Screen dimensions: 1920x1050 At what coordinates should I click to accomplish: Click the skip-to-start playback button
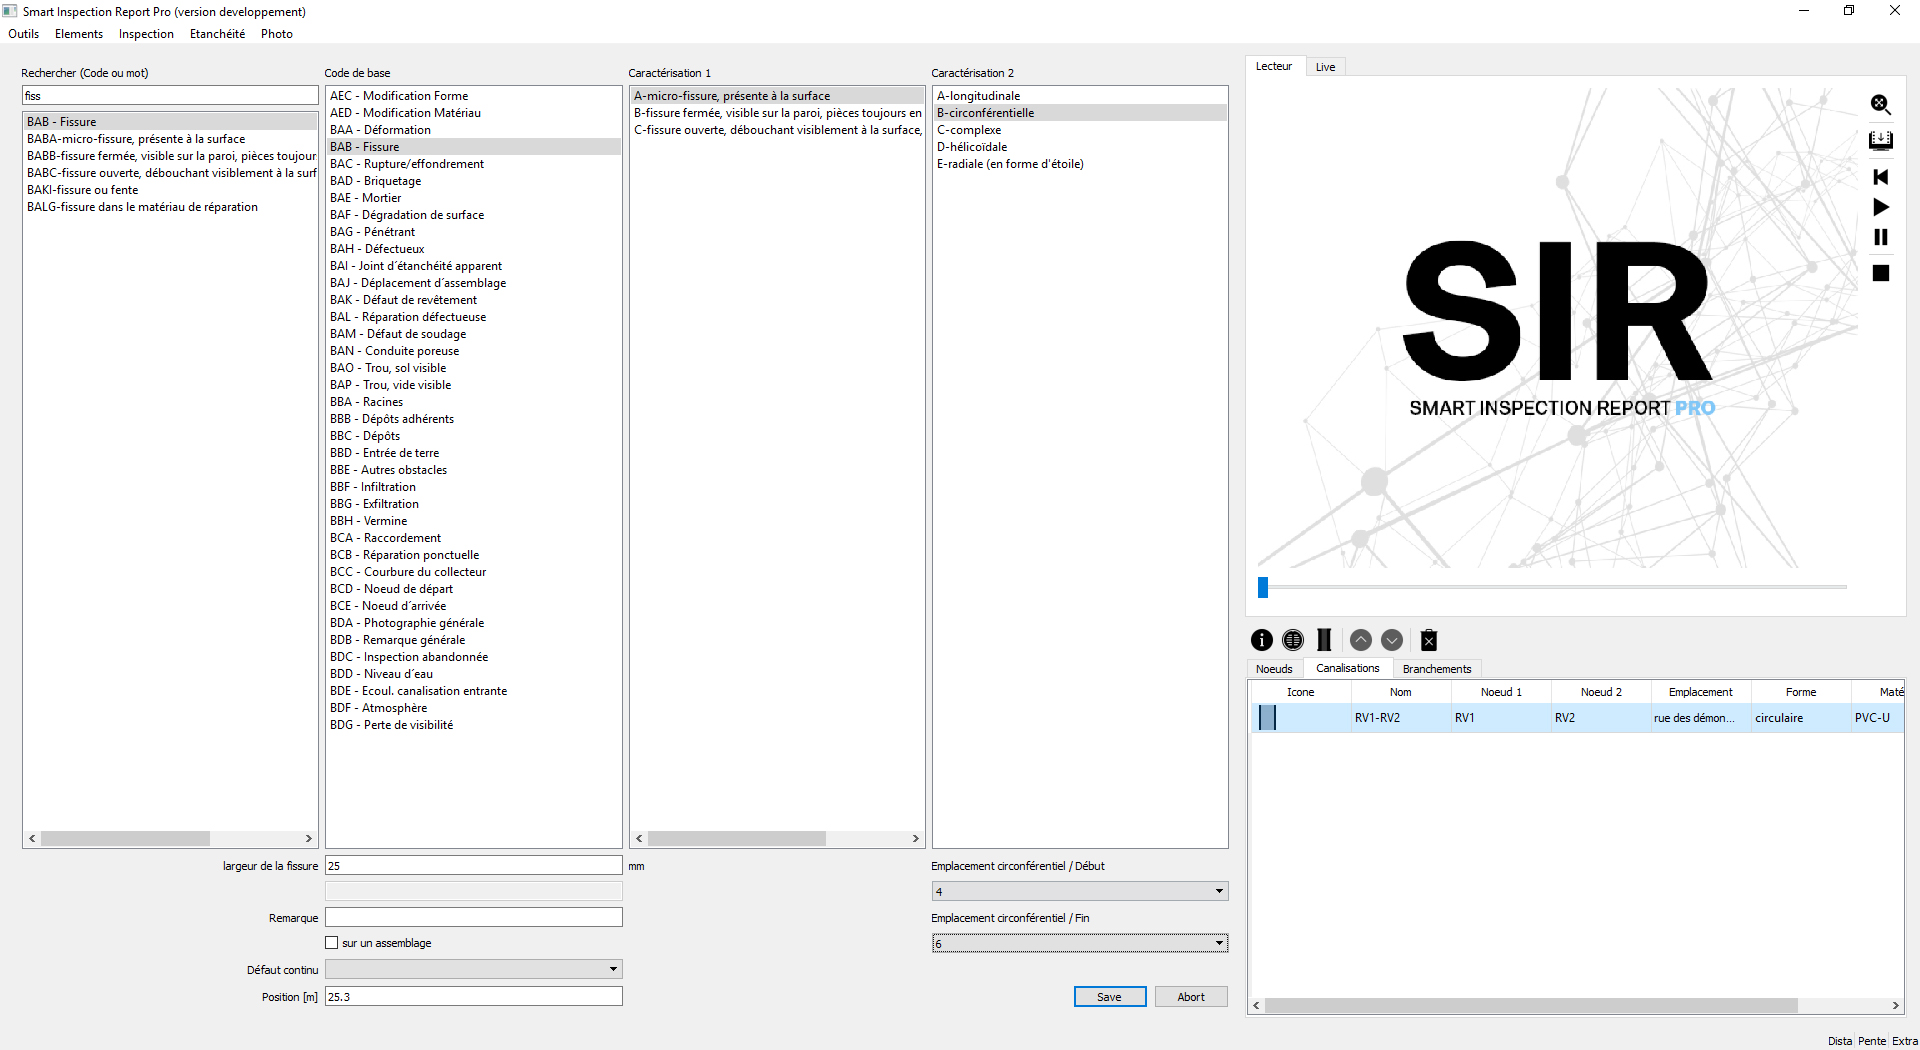click(1880, 177)
